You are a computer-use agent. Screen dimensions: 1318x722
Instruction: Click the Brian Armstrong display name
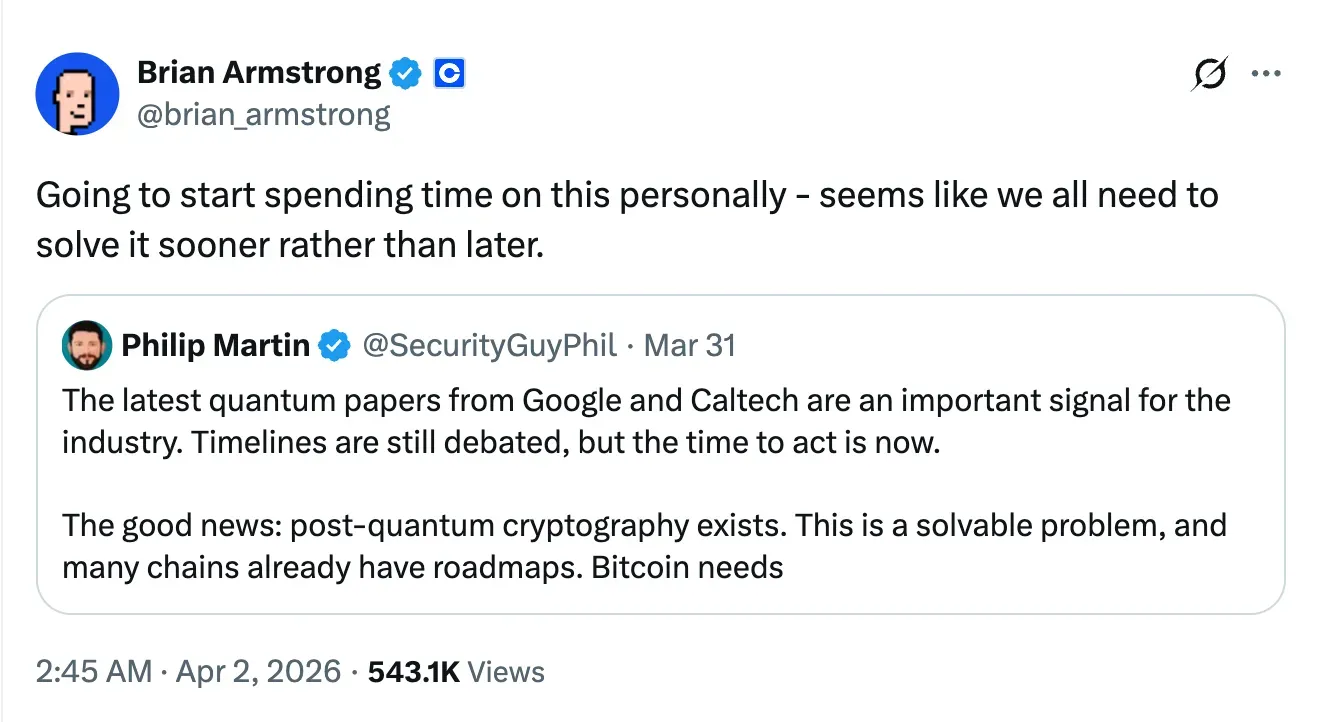tap(258, 73)
